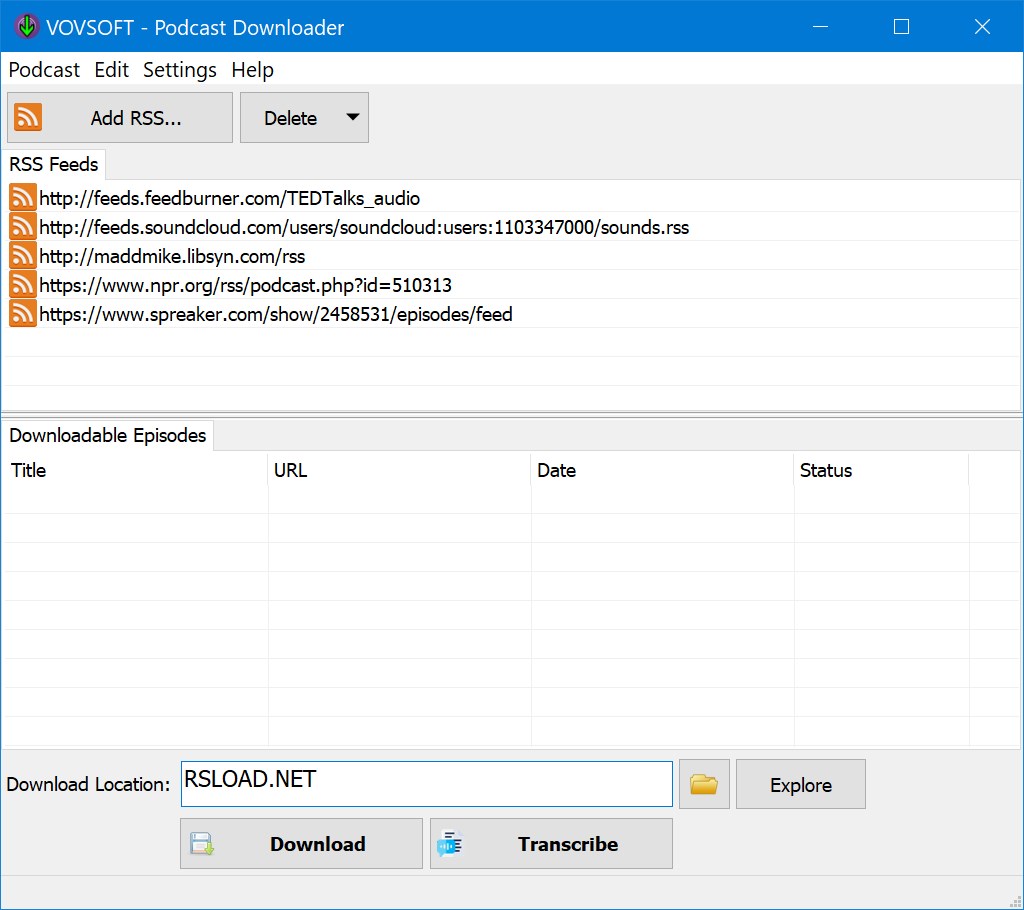Open the folder browser for download location

(703, 784)
